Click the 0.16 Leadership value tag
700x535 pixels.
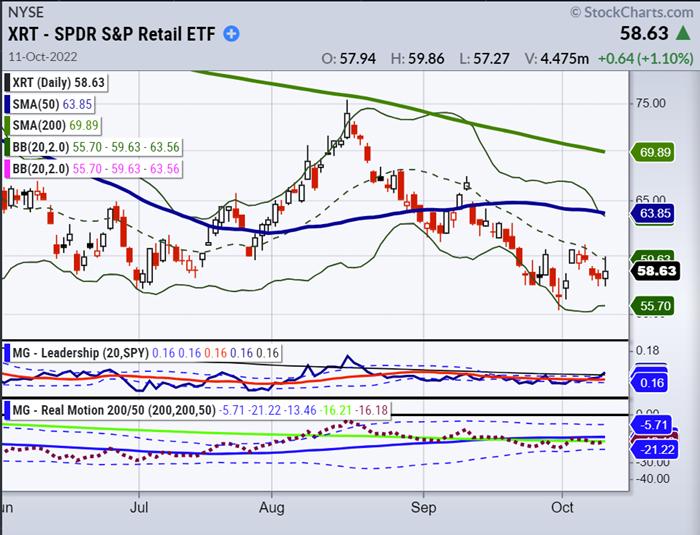point(650,383)
